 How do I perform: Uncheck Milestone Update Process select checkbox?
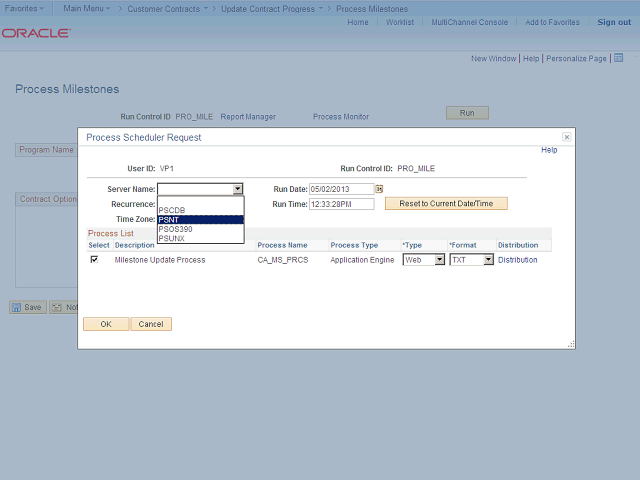(94, 259)
